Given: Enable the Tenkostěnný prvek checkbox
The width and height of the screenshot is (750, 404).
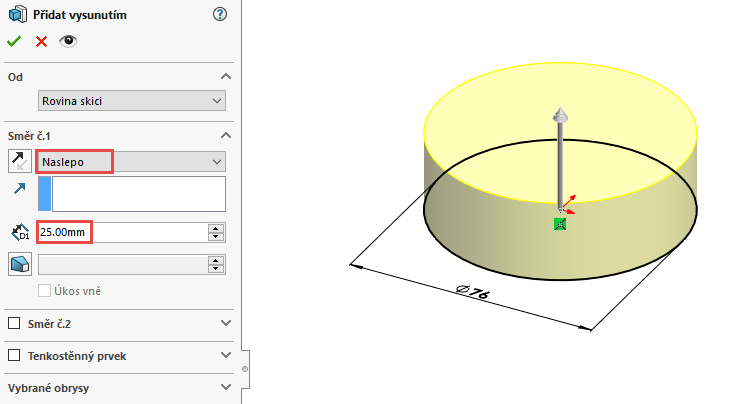Looking at the screenshot, I should [x=14, y=356].
